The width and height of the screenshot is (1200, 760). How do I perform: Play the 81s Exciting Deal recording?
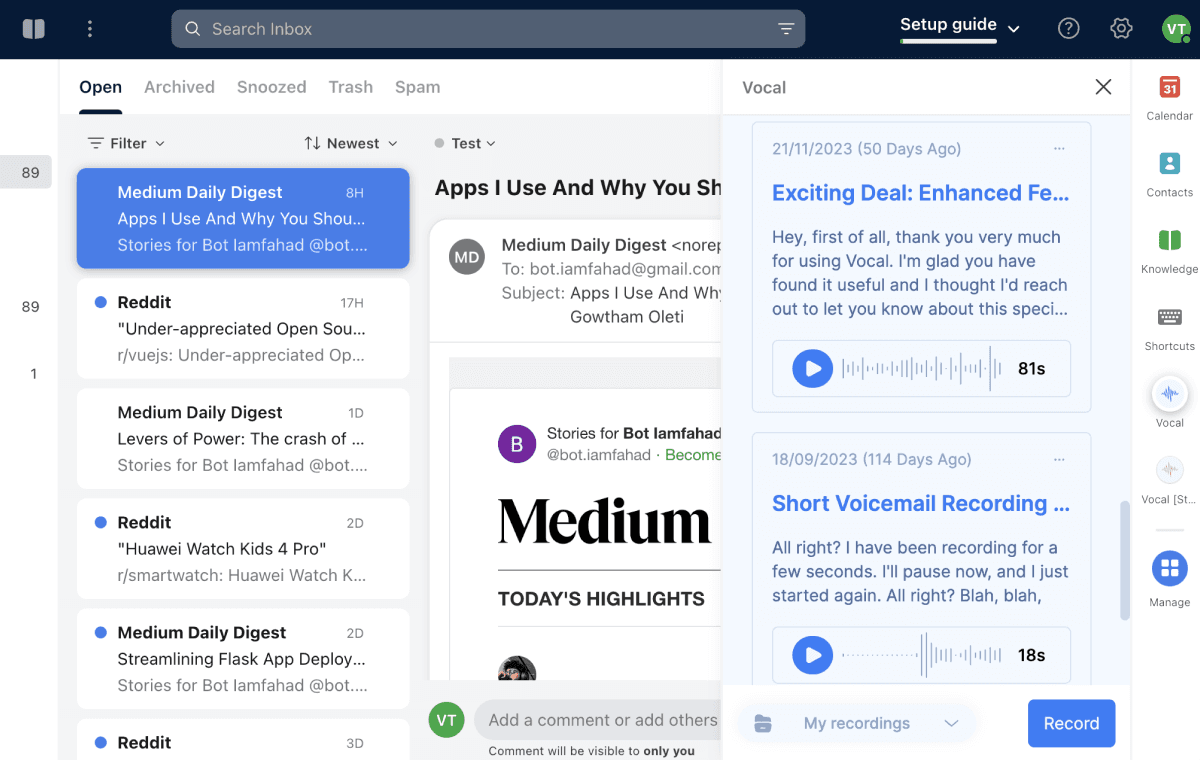(813, 369)
